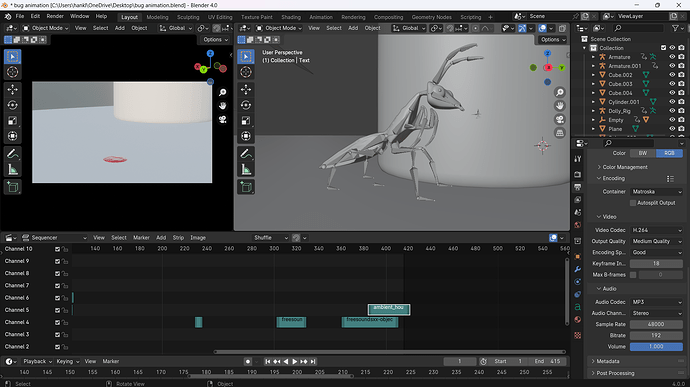The image size is (690, 387).
Task: Toggle Channel 10 mute checkbox
Action: coord(57,249)
